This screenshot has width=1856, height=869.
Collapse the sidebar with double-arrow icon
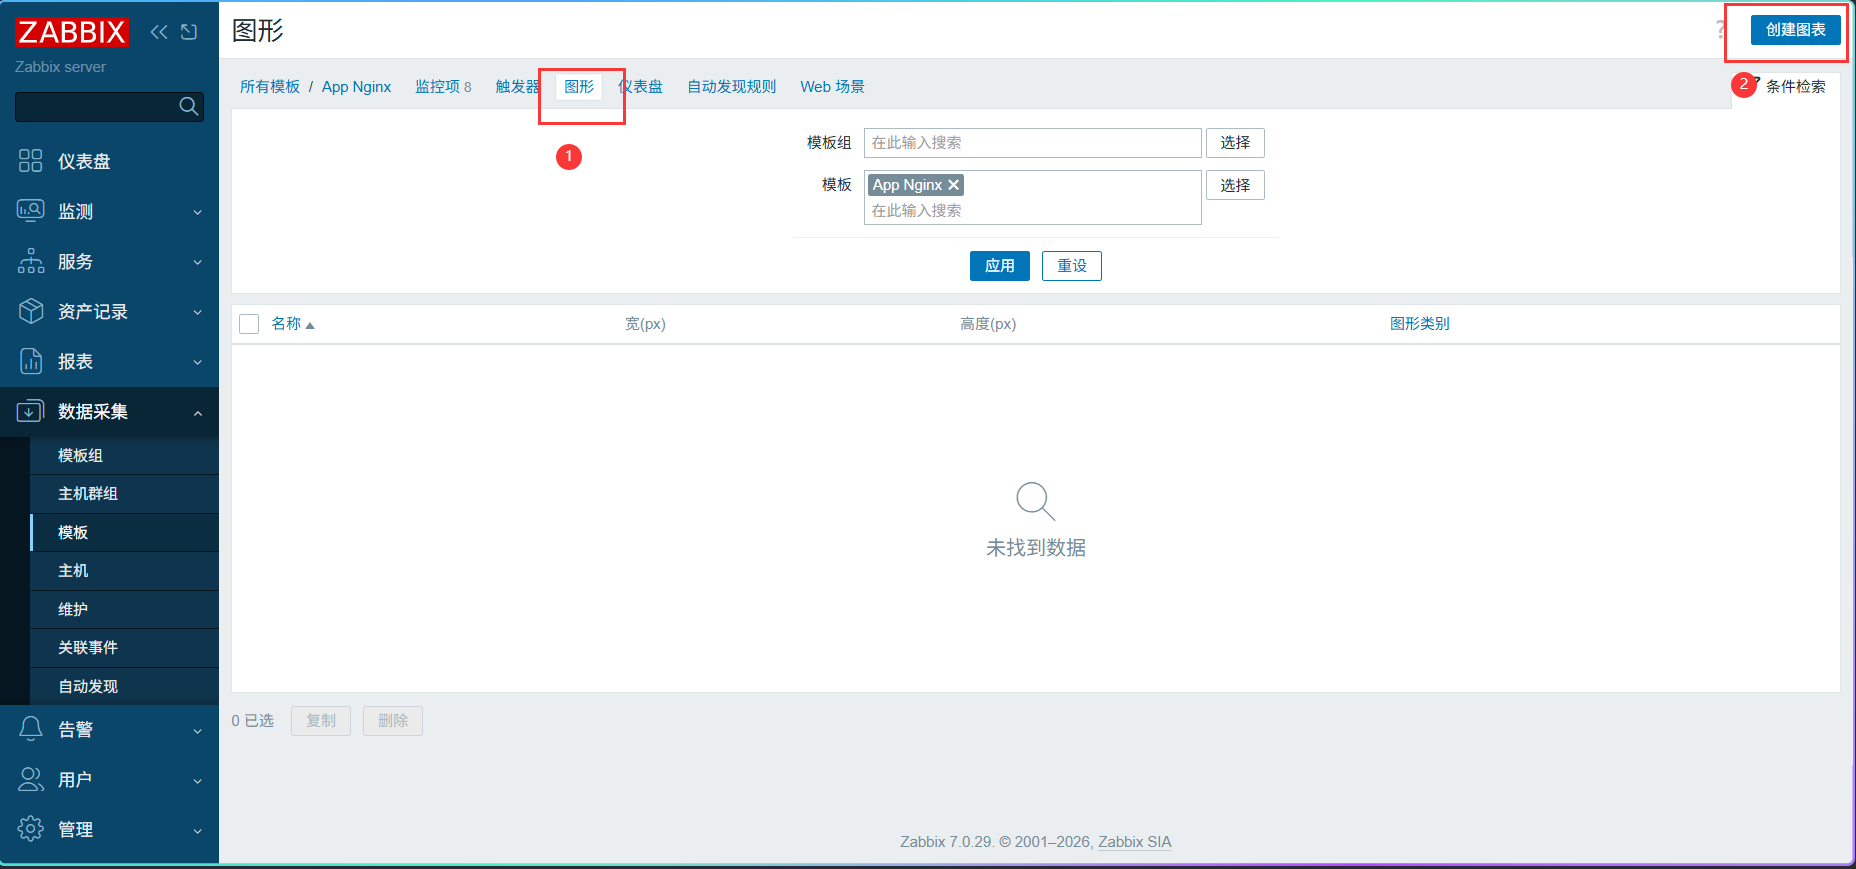pos(159,32)
